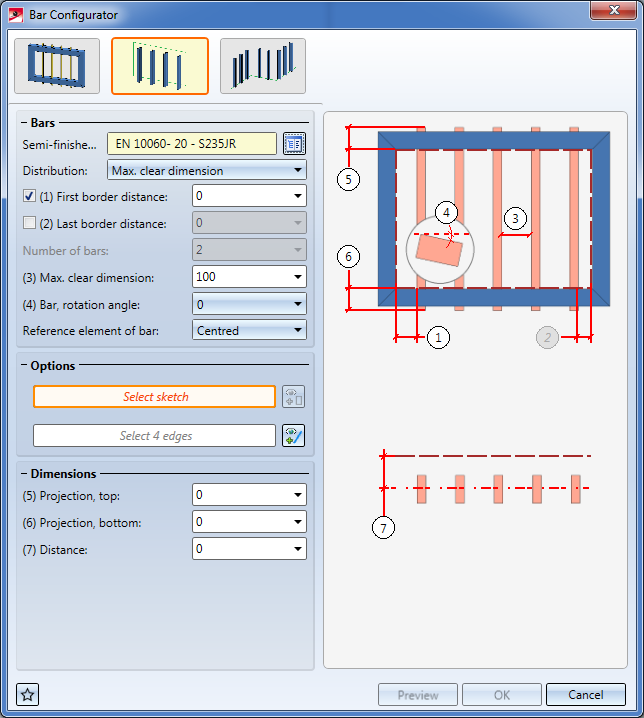Image resolution: width=644 pixels, height=718 pixels.
Task: Click the semi-finished product field EN 10060
Action: pyautogui.click(x=192, y=144)
